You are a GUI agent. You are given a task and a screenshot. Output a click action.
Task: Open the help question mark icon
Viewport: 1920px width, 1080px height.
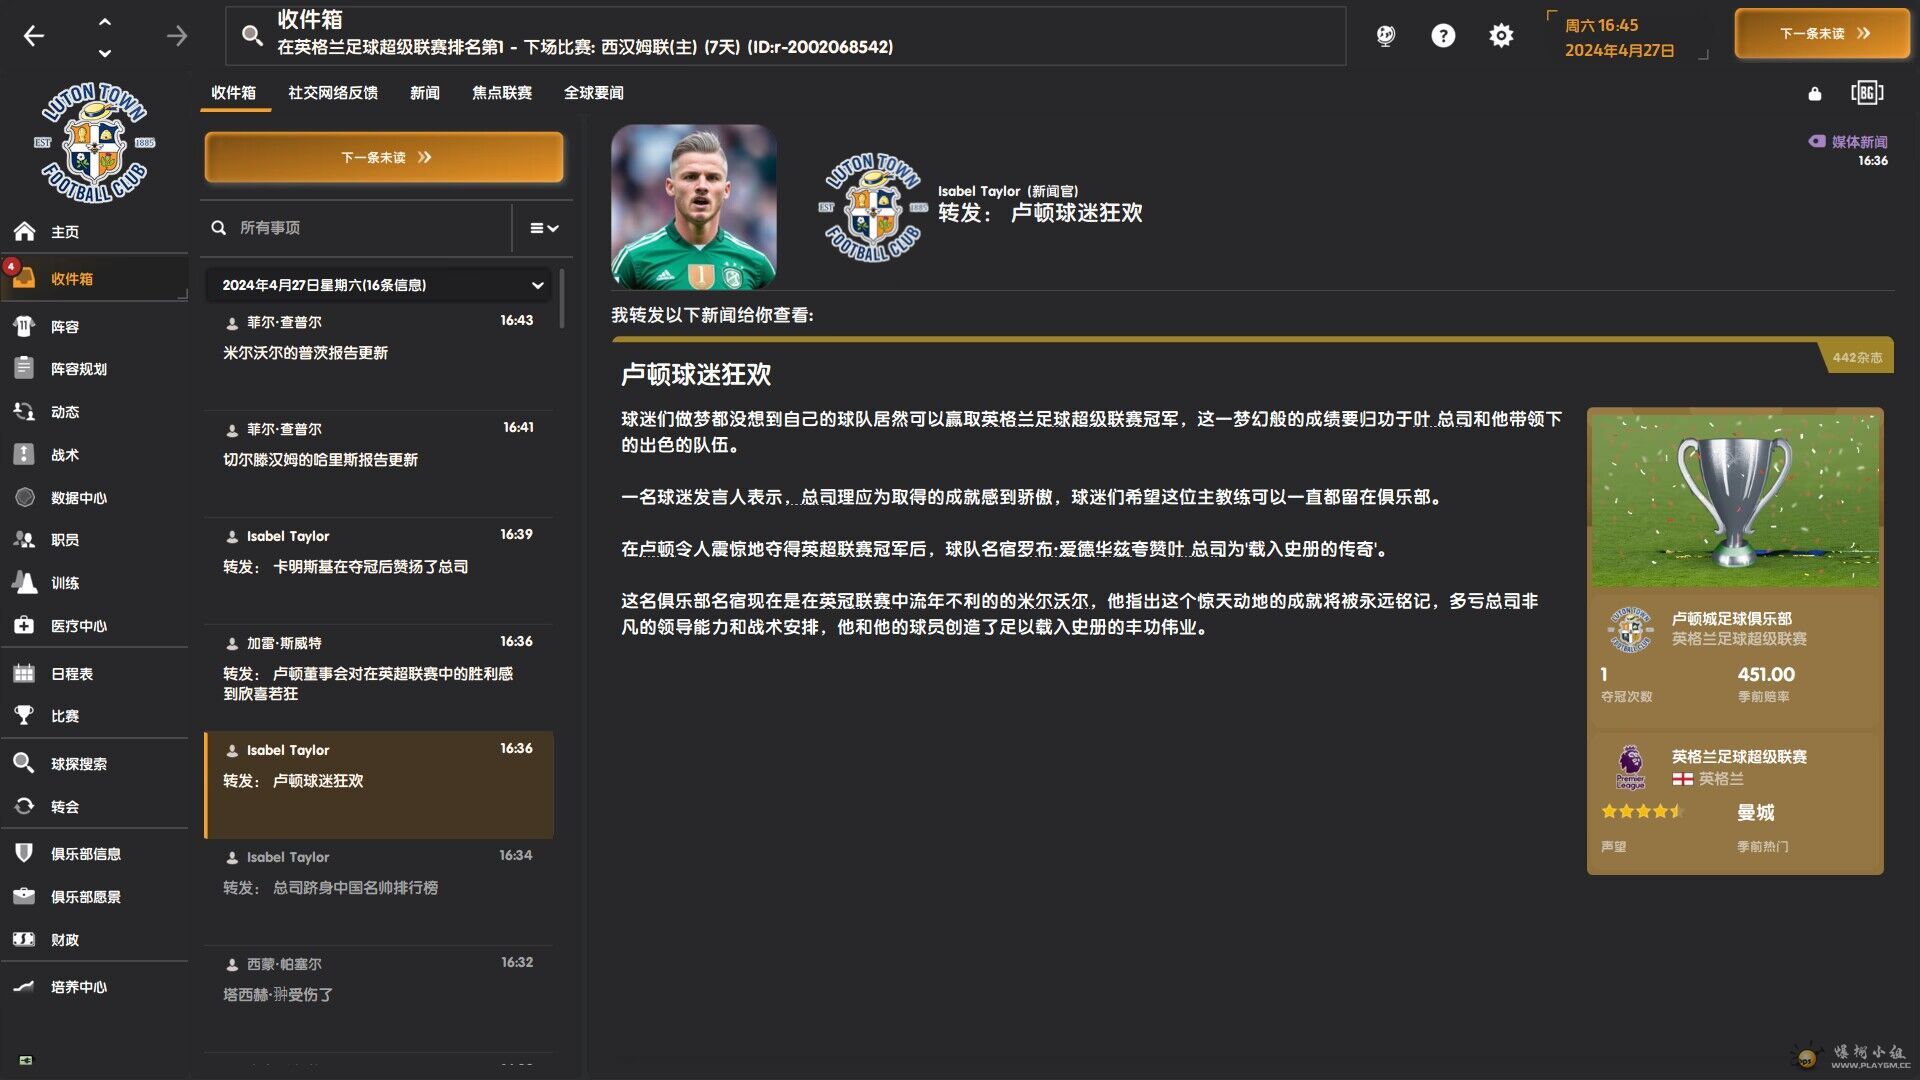1443,36
